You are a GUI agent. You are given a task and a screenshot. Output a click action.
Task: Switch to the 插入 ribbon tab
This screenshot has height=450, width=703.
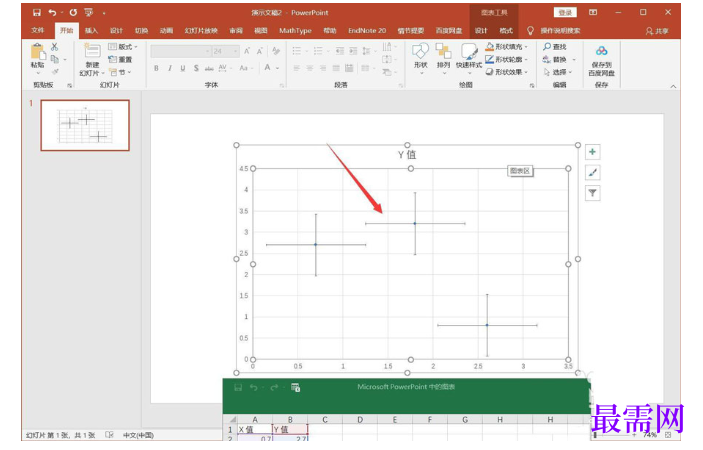[x=91, y=30]
